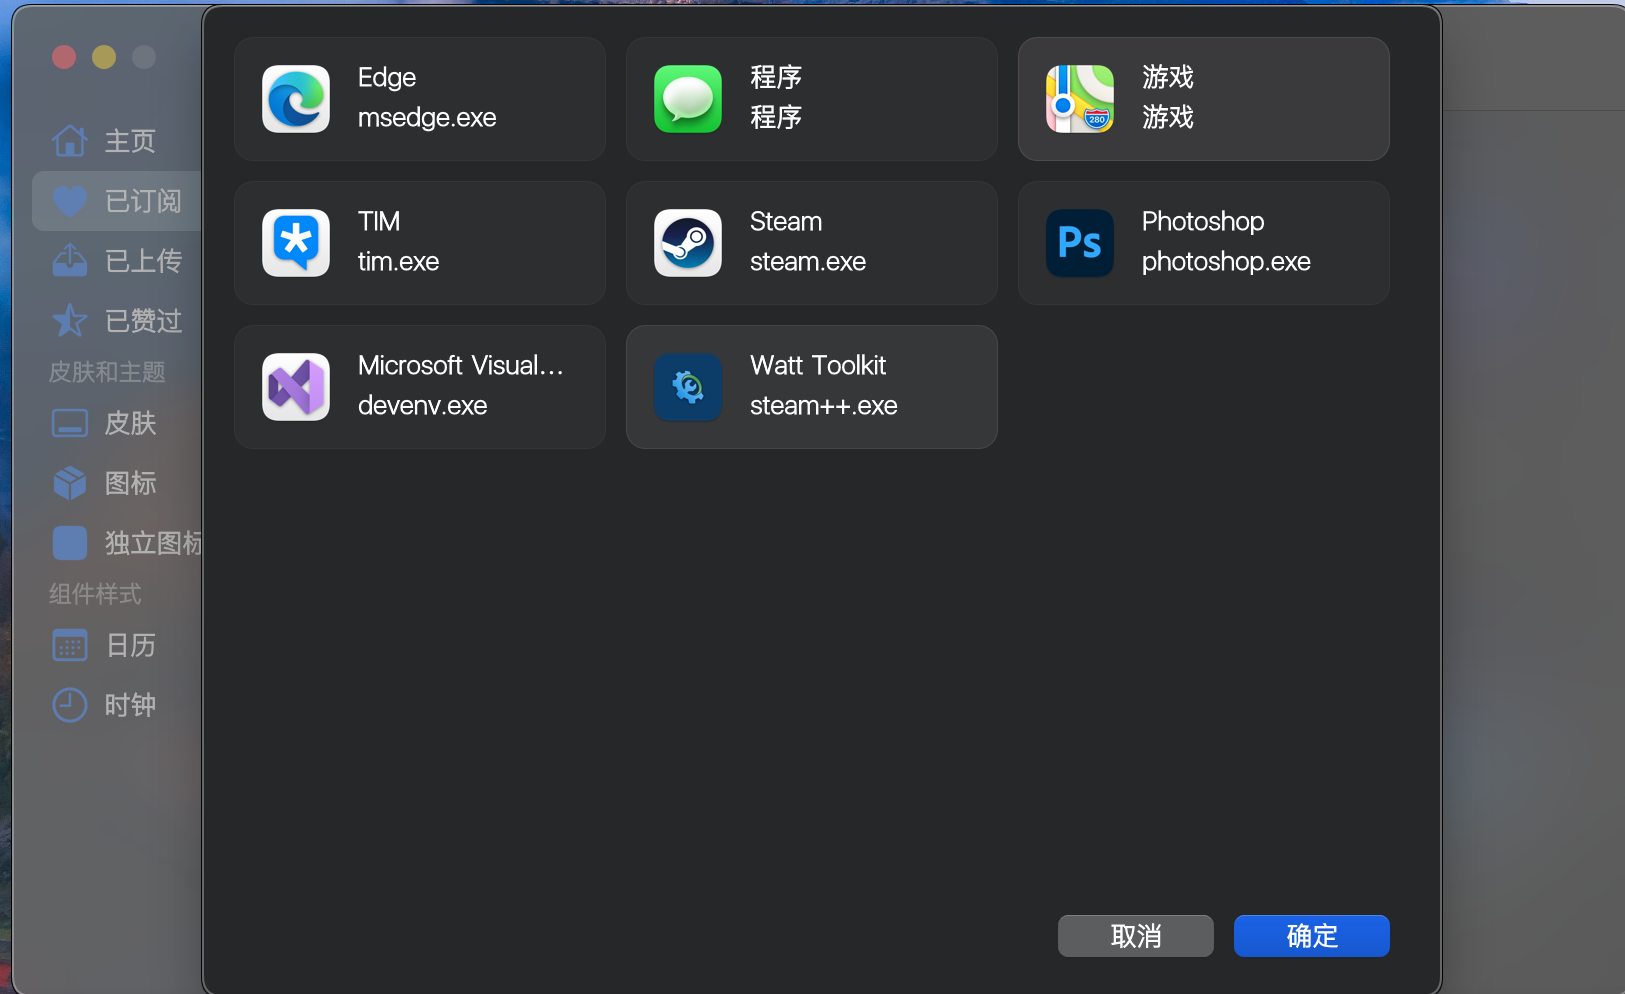
Task: Click the skin icon beside 皮肤
Action: click(70, 423)
